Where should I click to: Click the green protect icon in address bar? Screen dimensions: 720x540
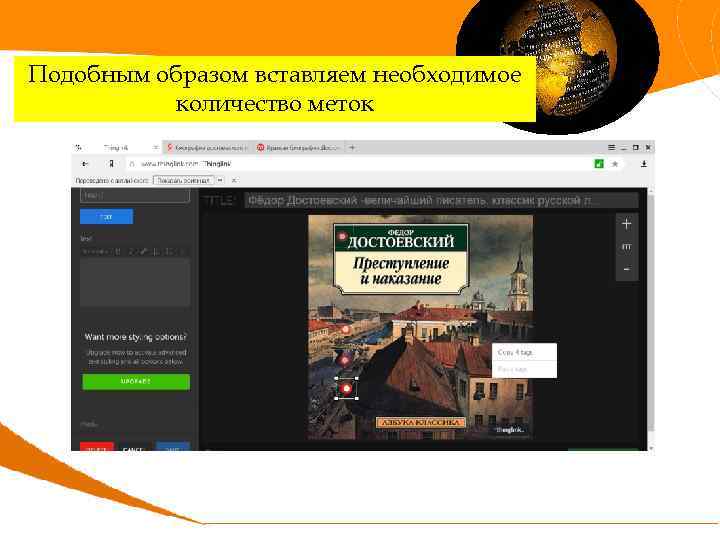[x=599, y=164]
